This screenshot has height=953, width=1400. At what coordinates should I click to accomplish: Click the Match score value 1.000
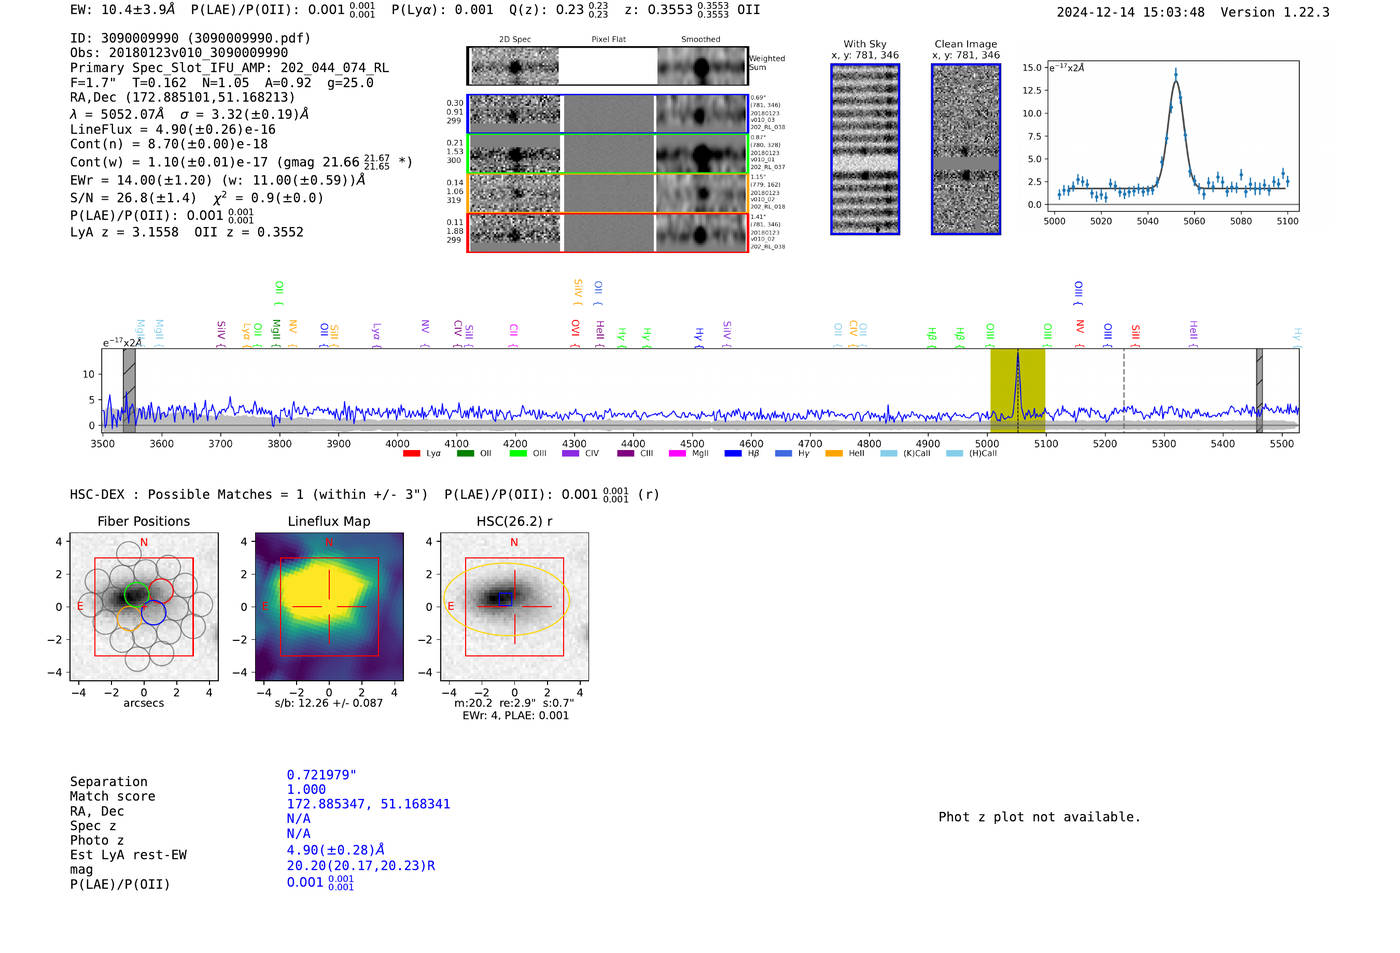pyautogui.click(x=306, y=790)
